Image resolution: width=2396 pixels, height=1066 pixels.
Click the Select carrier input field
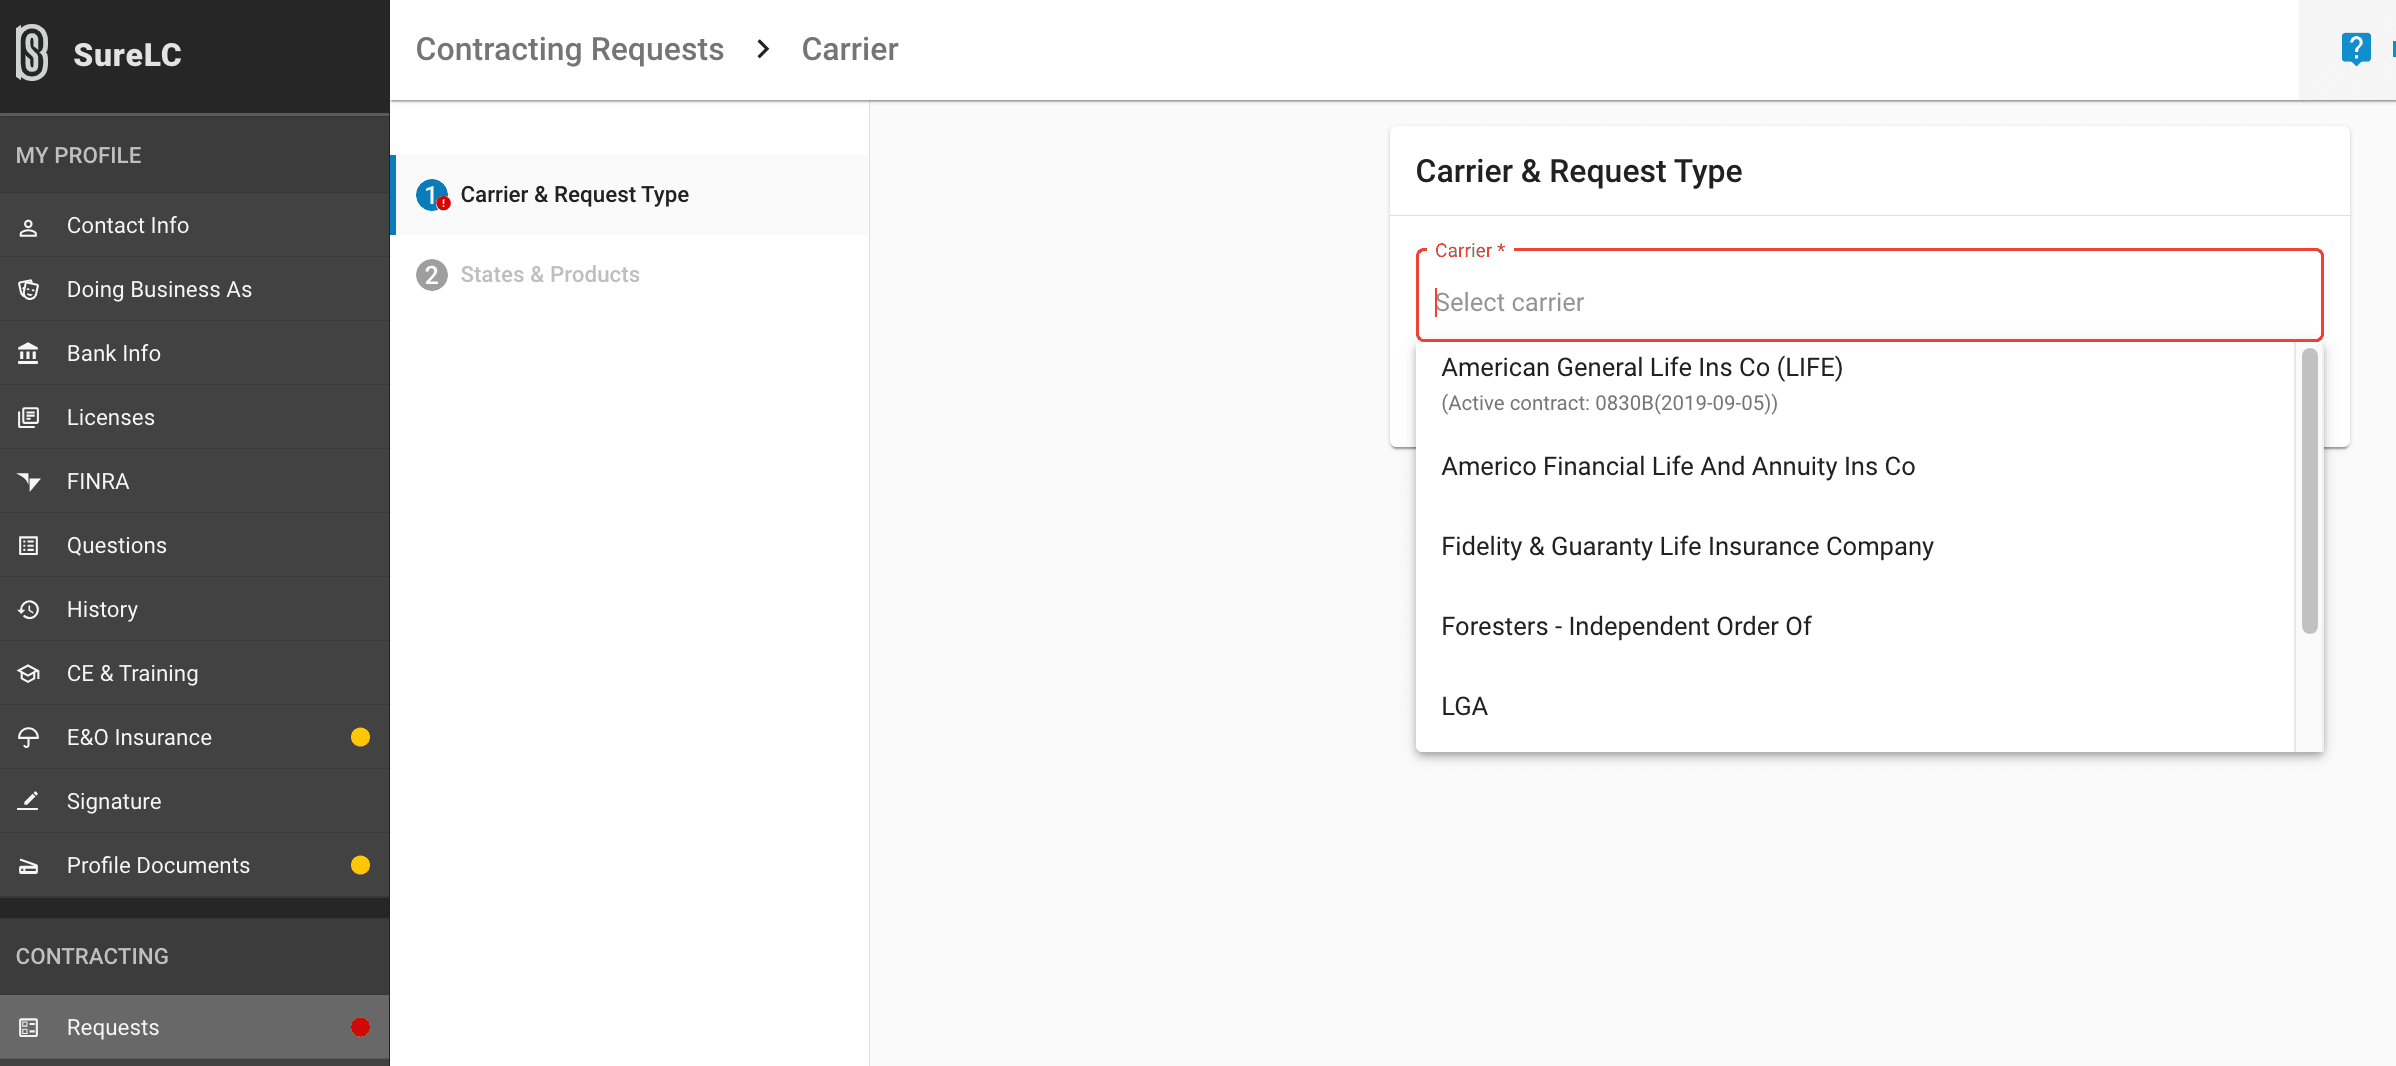point(1868,302)
